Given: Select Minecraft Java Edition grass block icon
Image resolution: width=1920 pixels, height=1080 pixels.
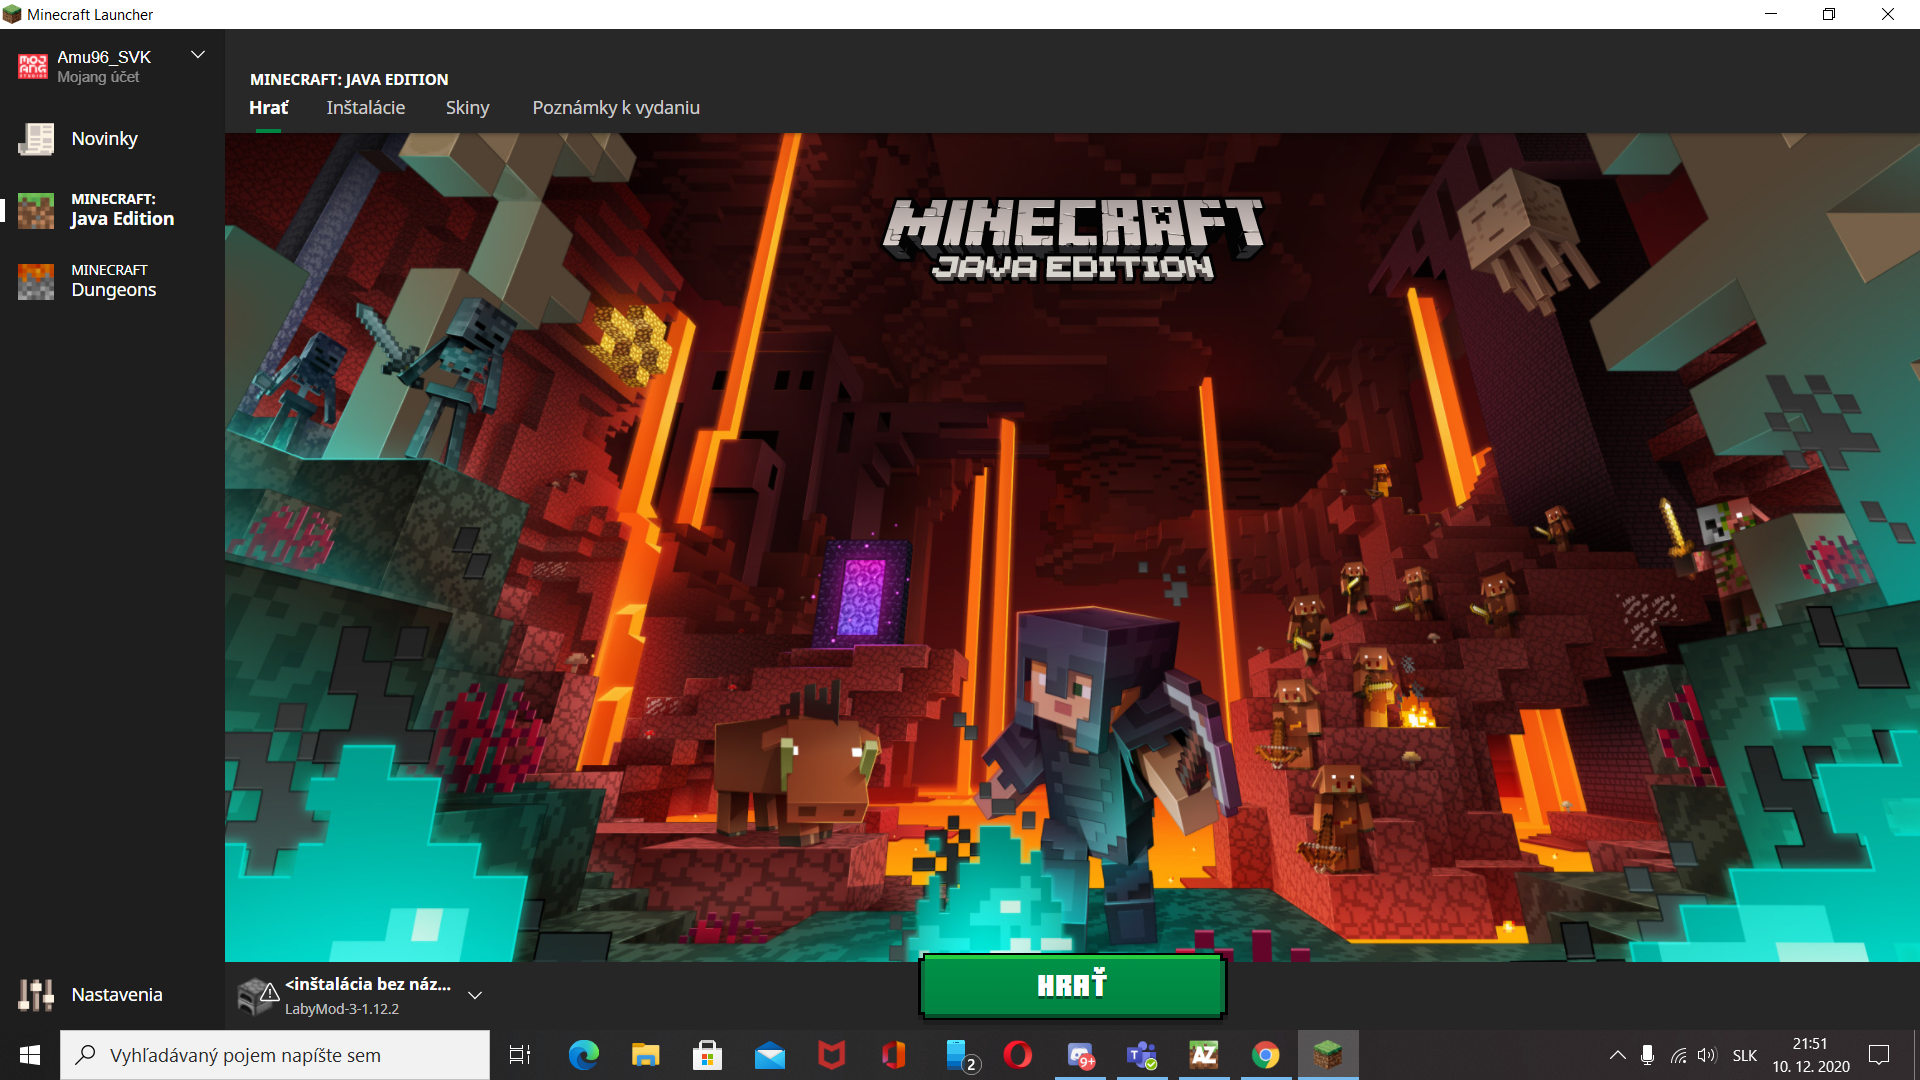Looking at the screenshot, I should pos(36,210).
